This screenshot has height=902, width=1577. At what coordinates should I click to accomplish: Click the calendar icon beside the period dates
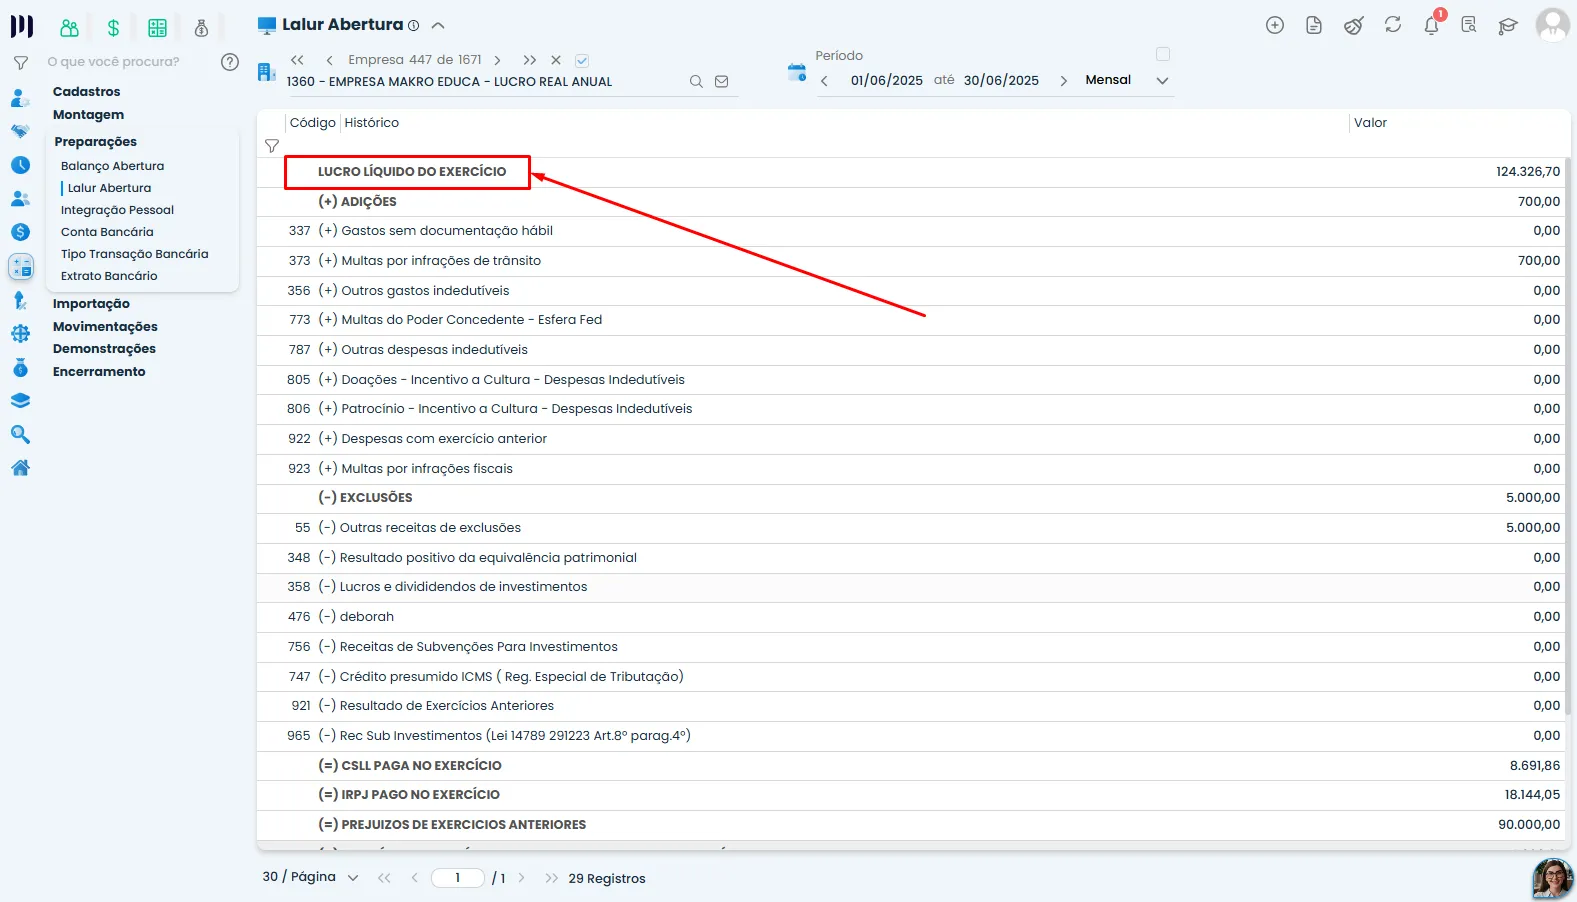pyautogui.click(x=796, y=73)
